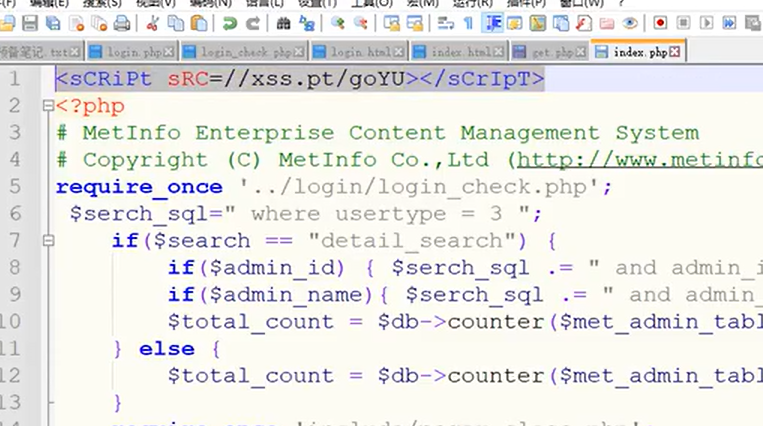Screen dimensions: 763x426
Task: Save the current file with floppy icon
Action: 30,23
